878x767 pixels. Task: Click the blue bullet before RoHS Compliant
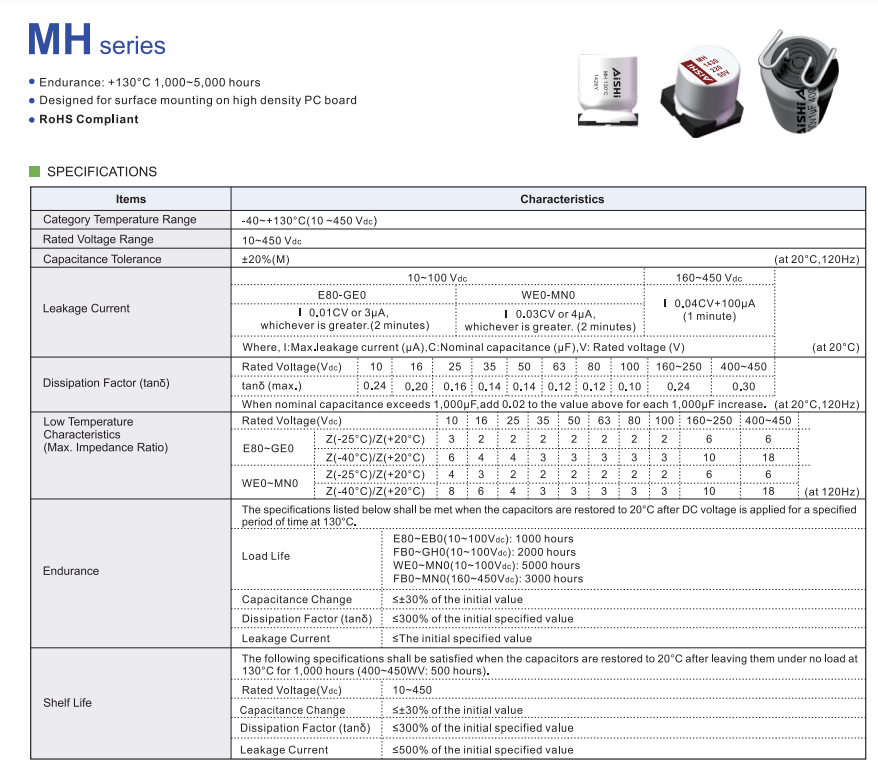pos(32,119)
